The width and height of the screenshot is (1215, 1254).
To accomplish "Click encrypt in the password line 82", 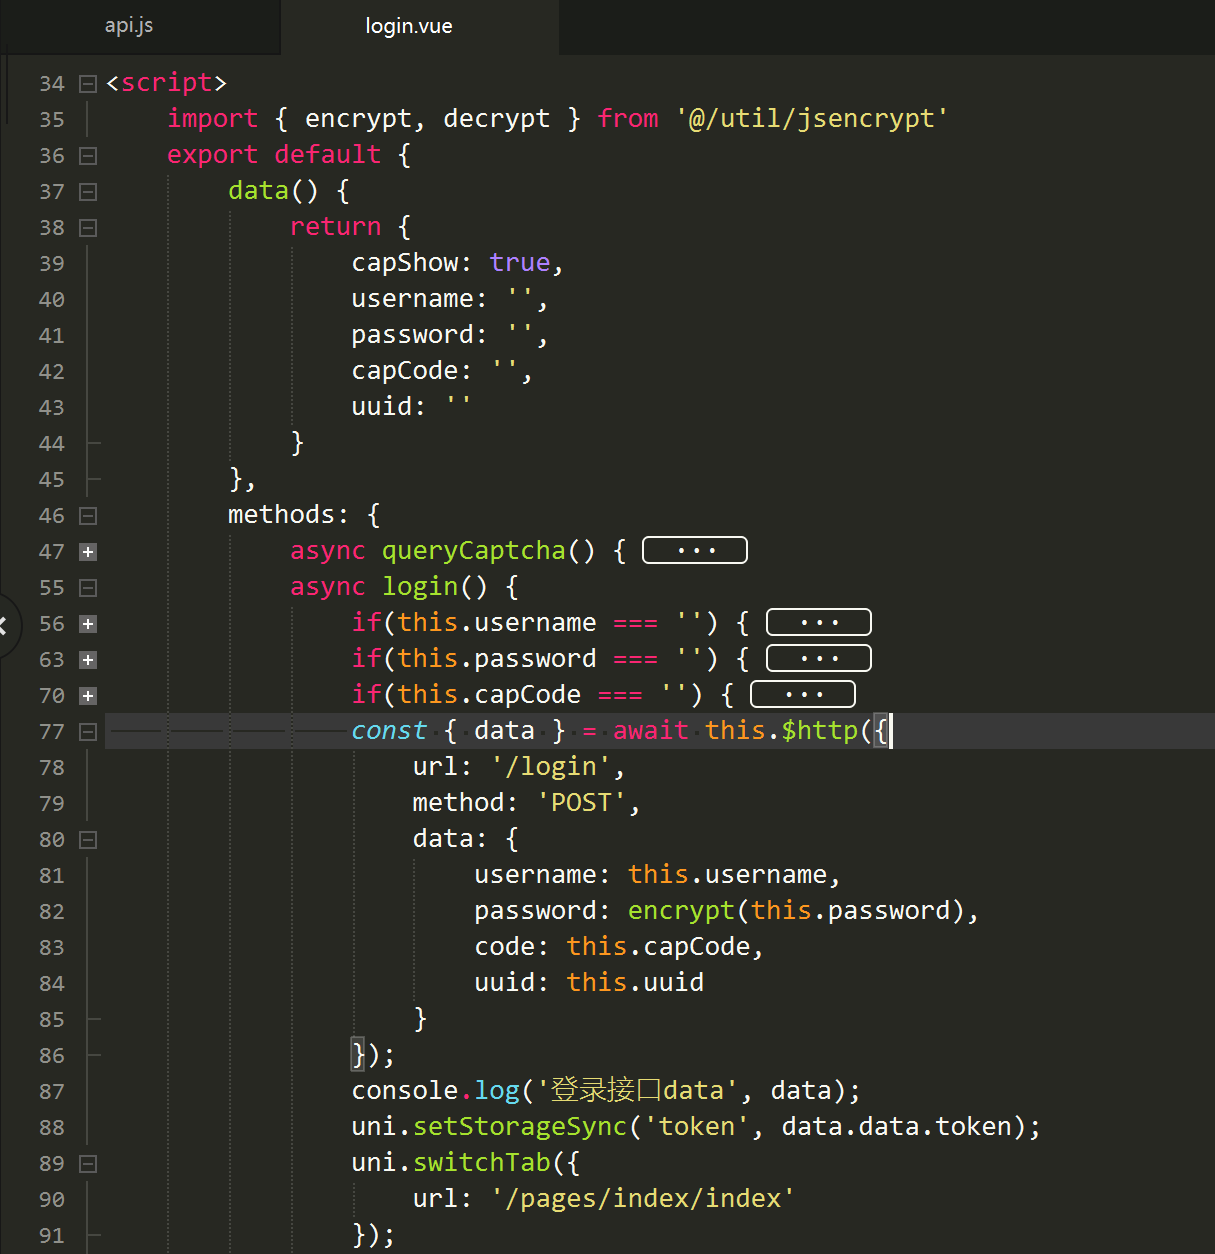I will [681, 910].
